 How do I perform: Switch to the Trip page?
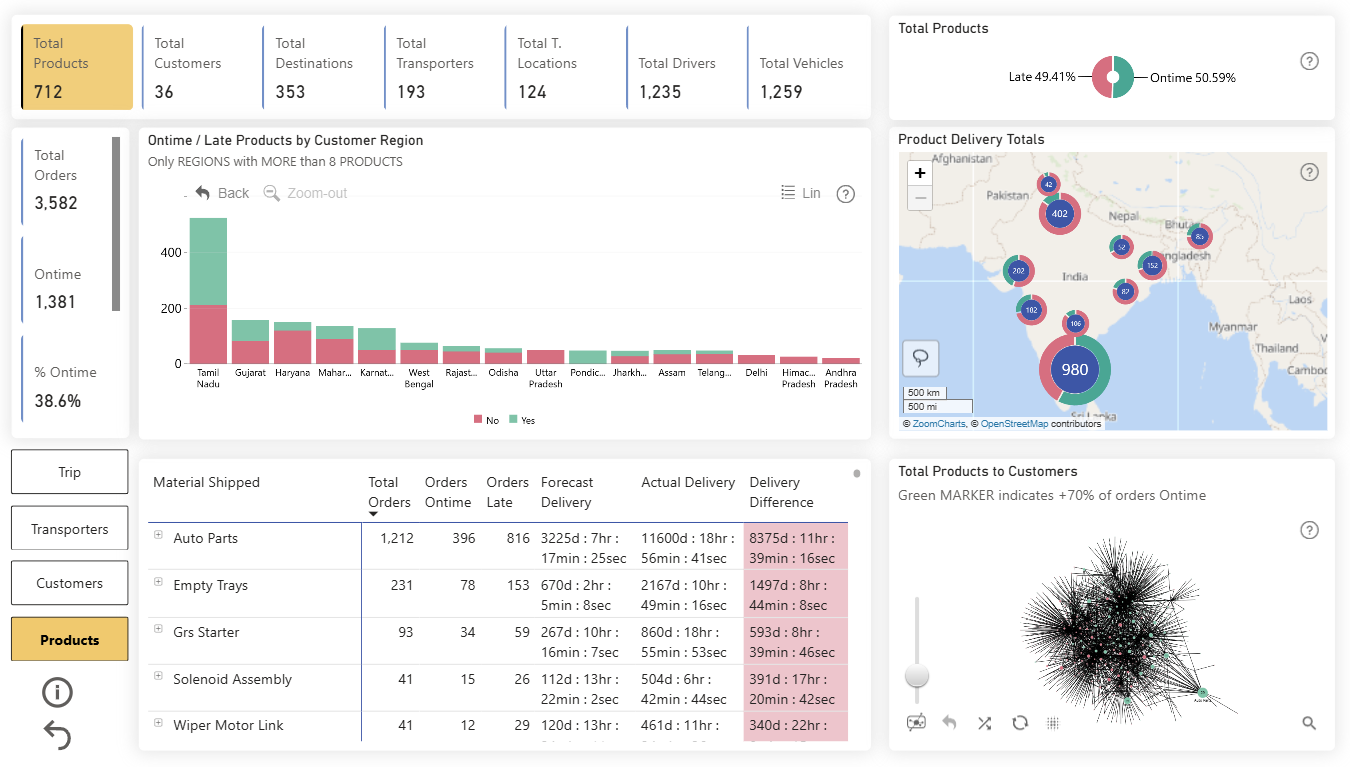click(x=70, y=472)
